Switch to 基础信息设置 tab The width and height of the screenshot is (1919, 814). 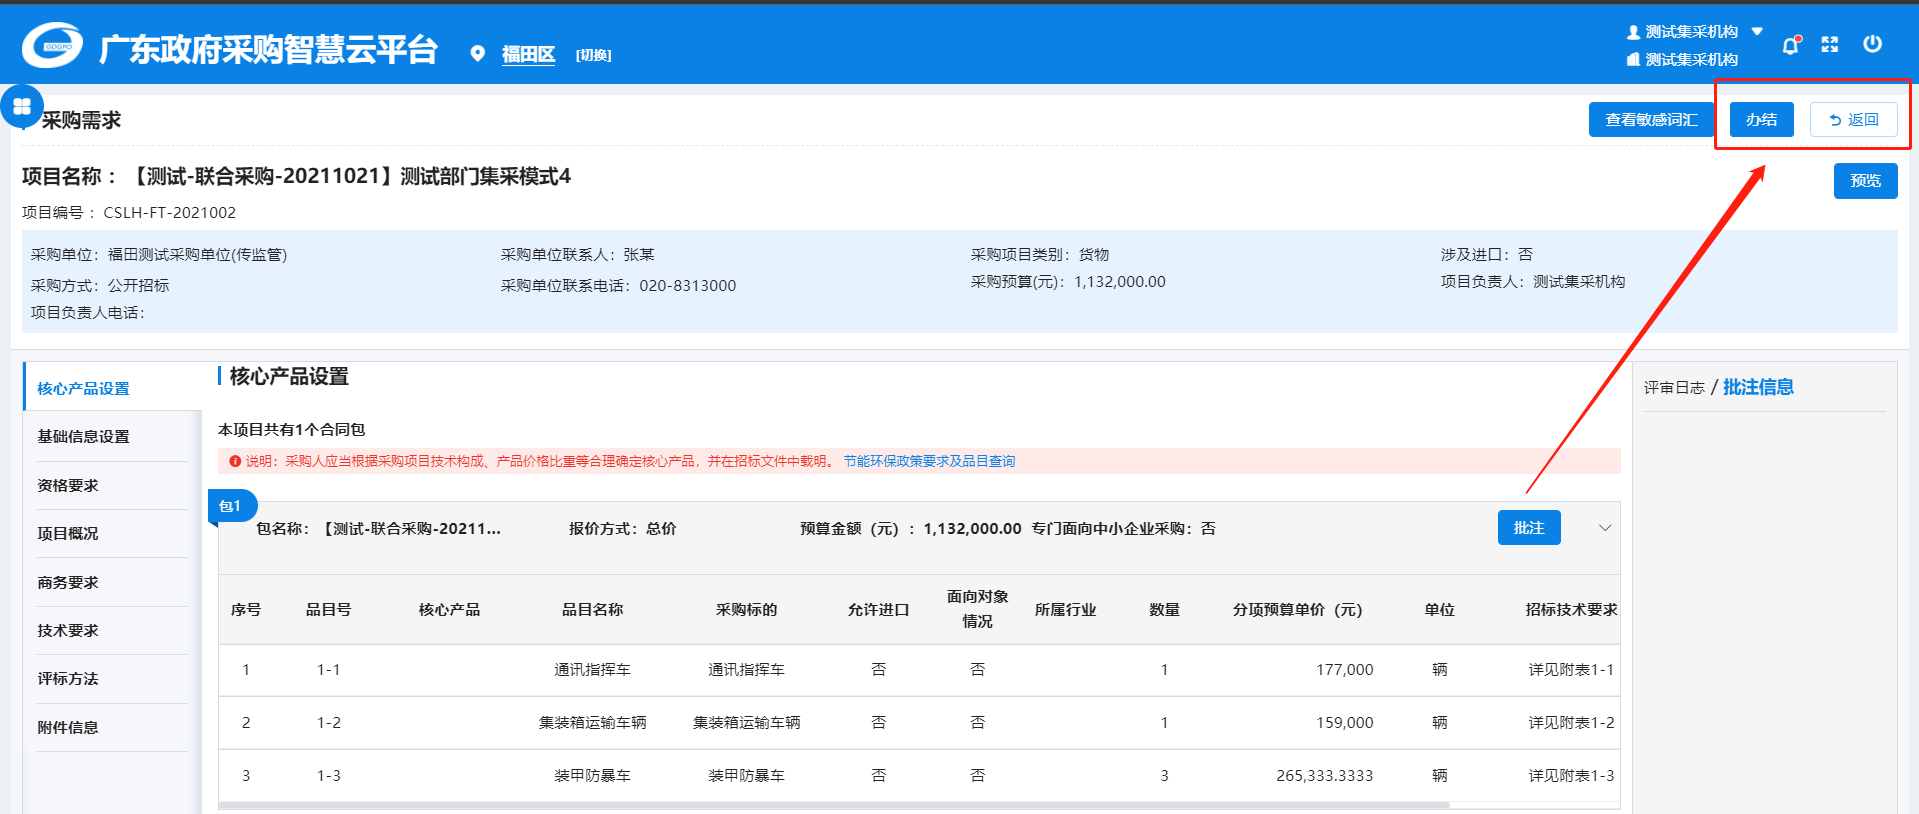click(x=83, y=437)
